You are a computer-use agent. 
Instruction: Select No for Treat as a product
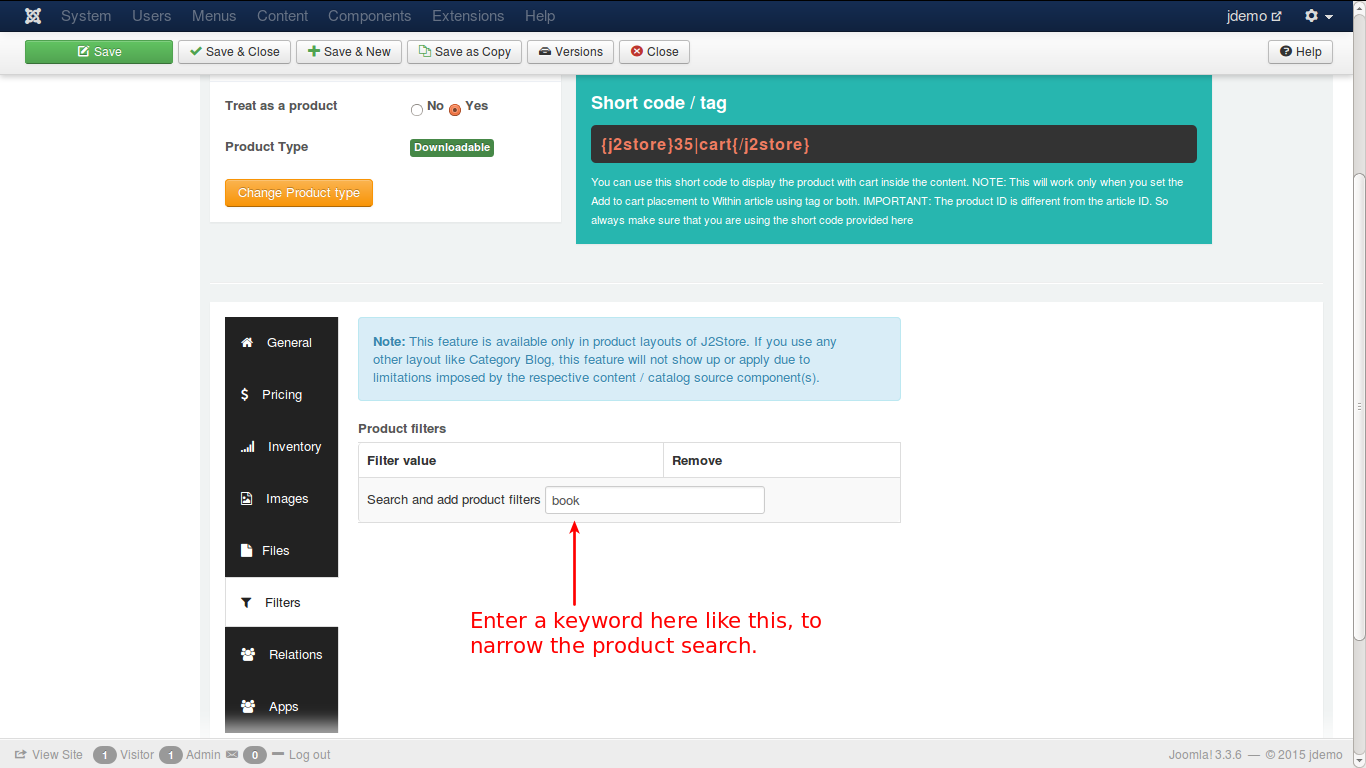(417, 109)
